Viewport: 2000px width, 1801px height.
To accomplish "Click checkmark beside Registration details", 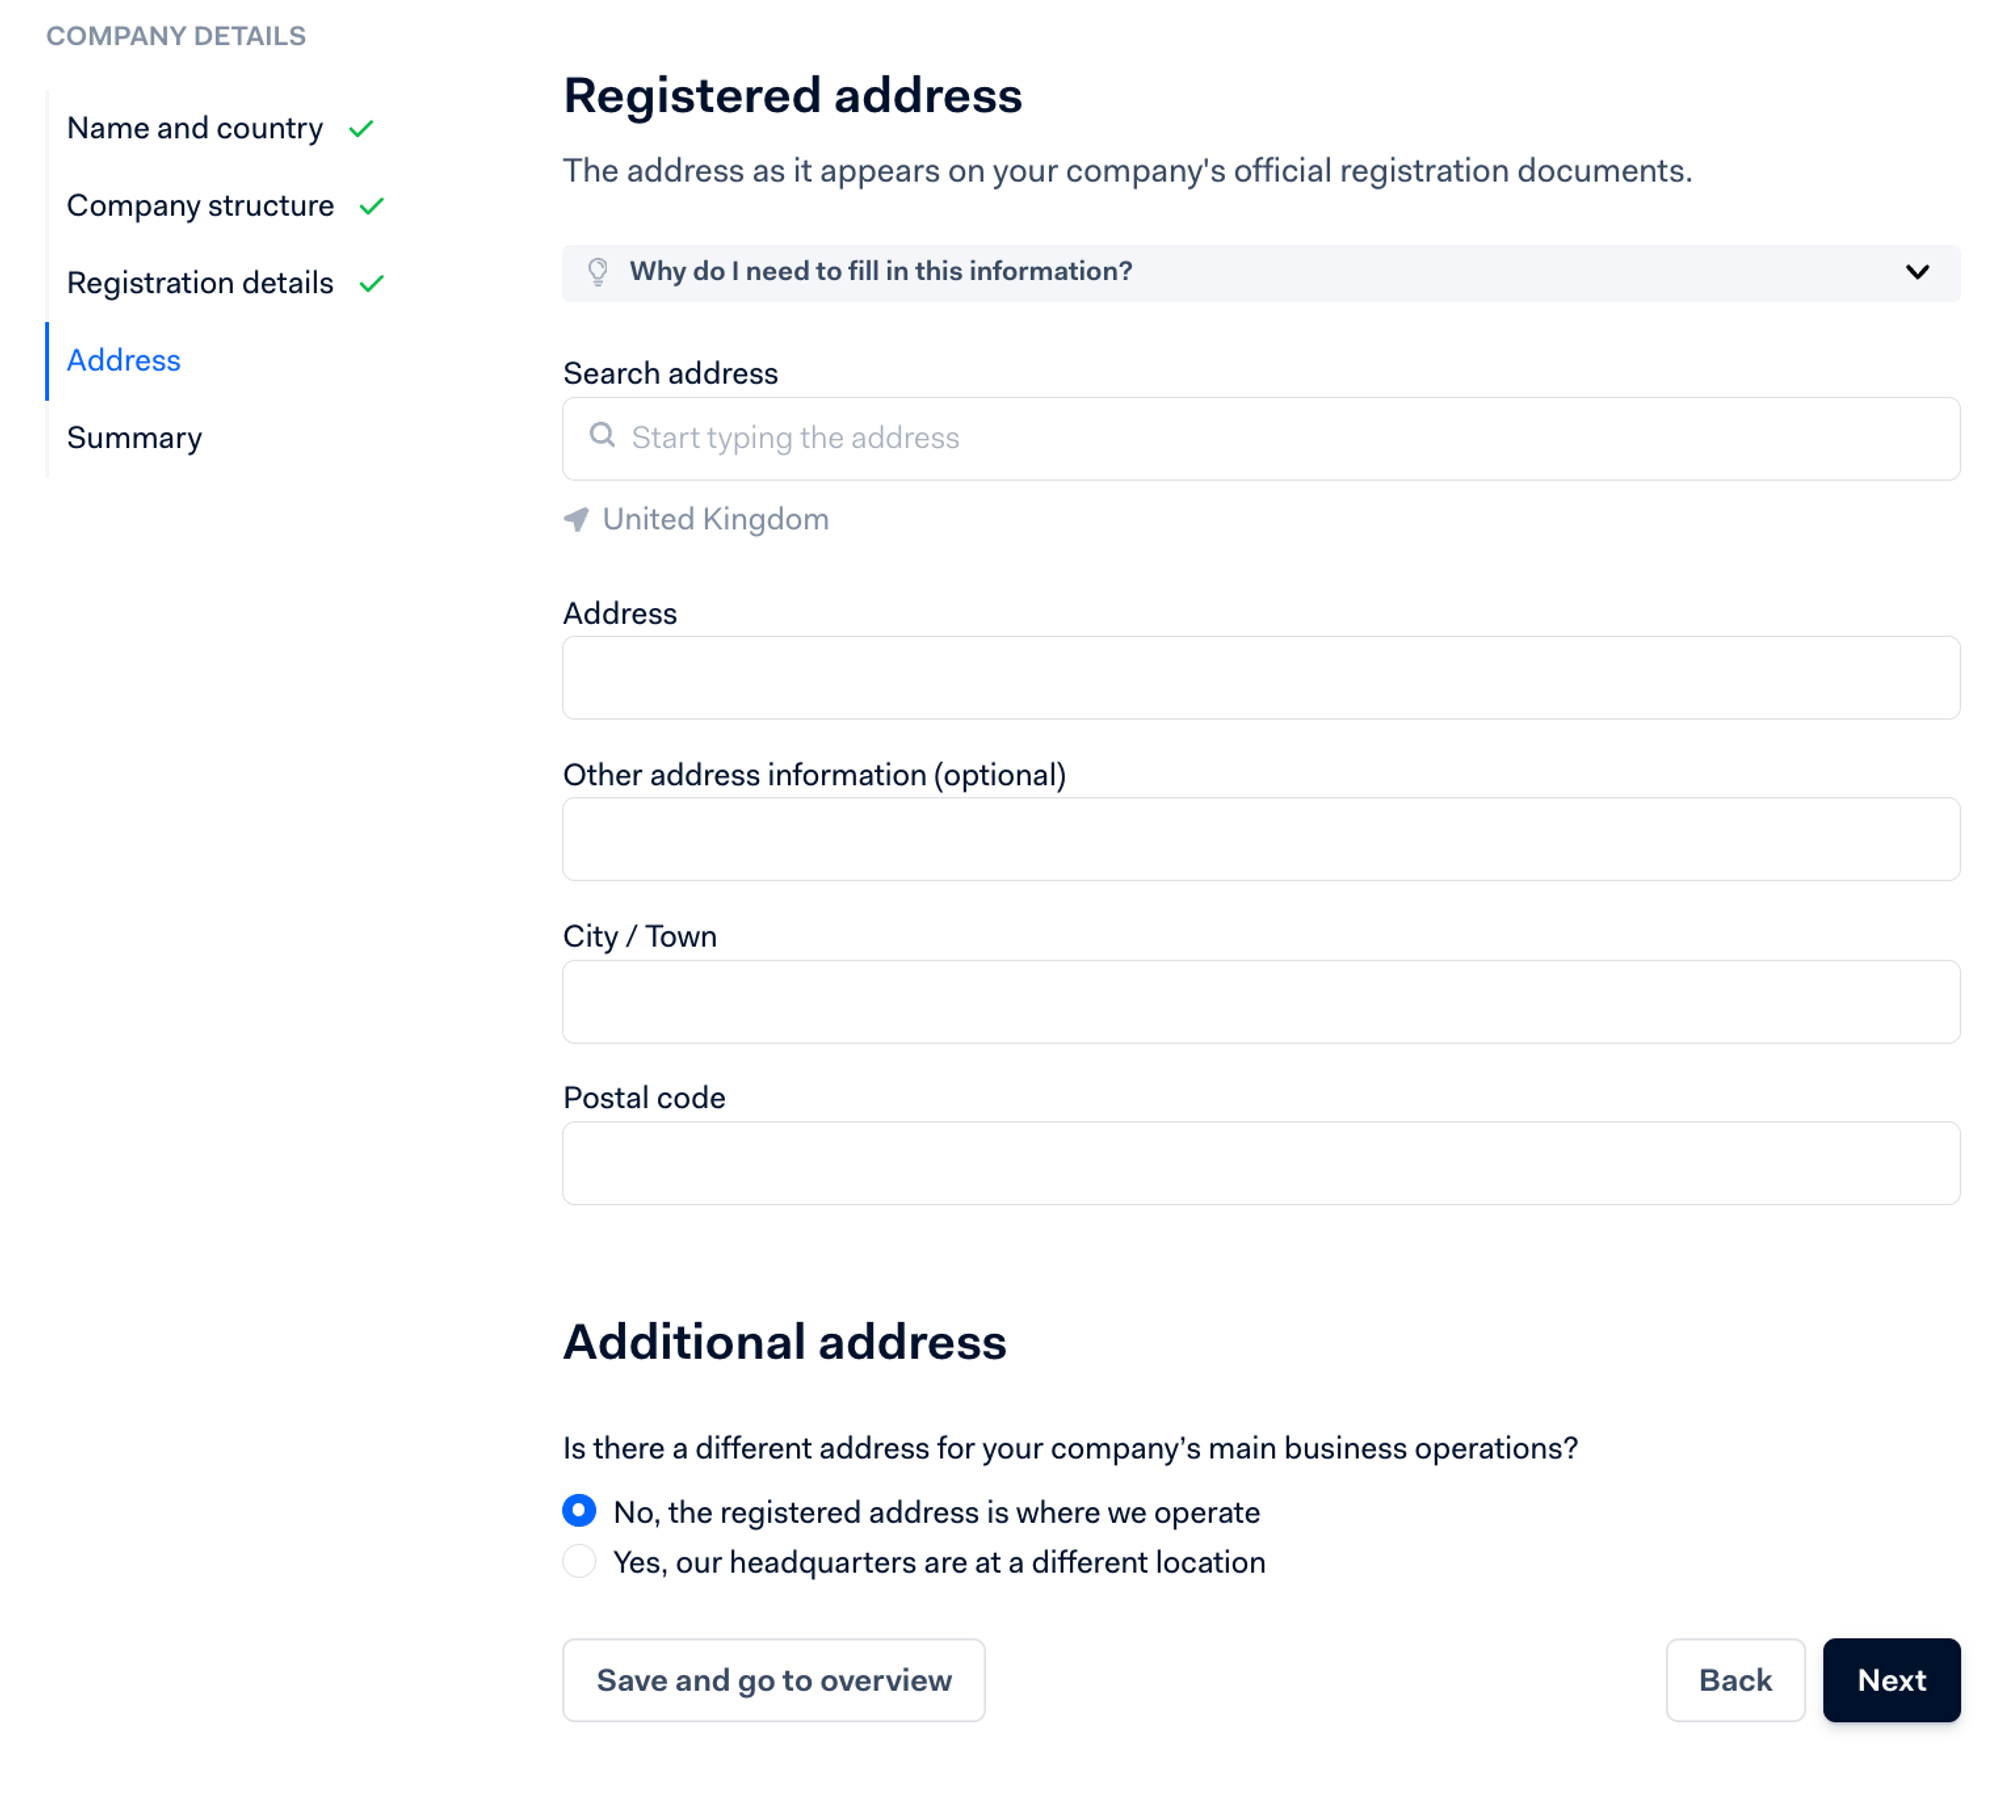I will point(371,284).
